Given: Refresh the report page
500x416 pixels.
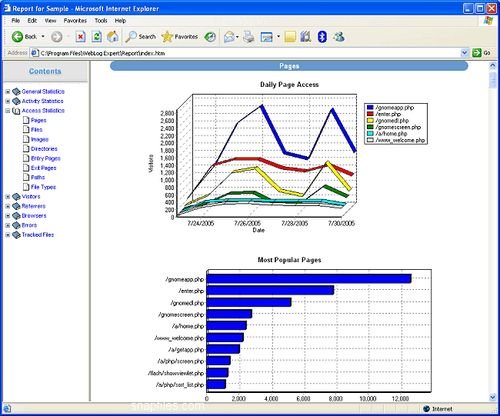Looking at the screenshot, I should [97, 37].
